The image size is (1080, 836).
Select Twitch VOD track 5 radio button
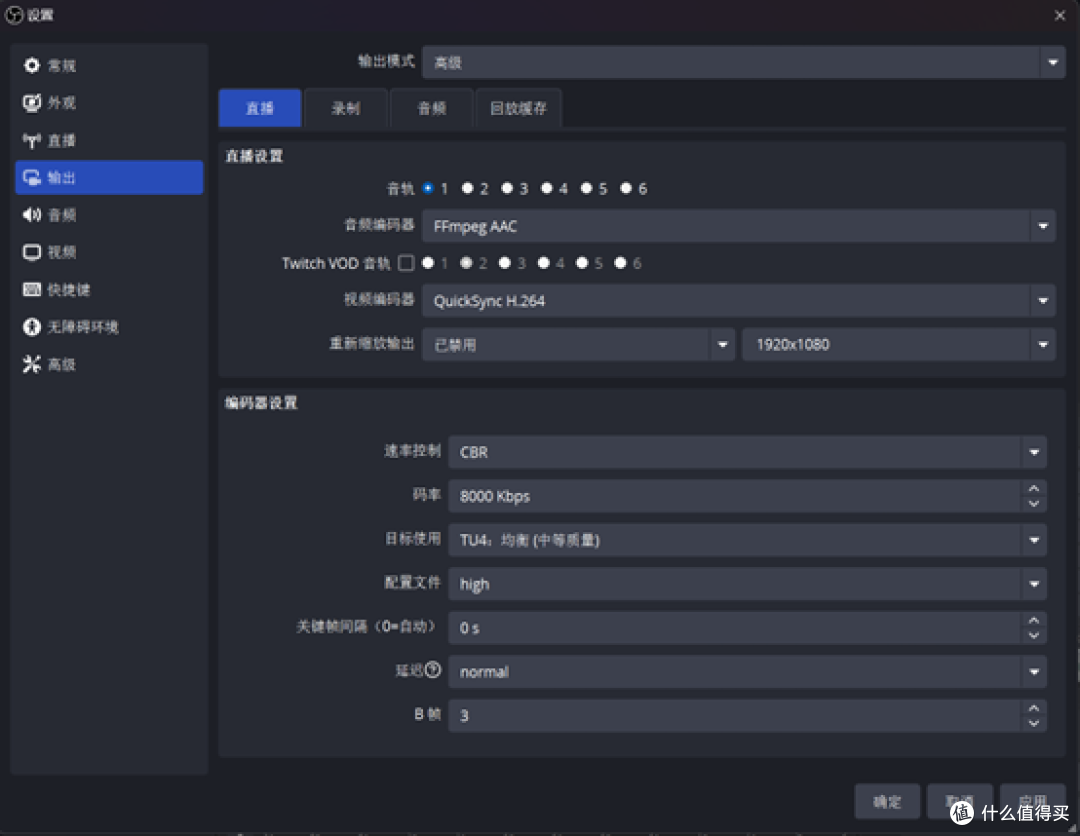582,262
